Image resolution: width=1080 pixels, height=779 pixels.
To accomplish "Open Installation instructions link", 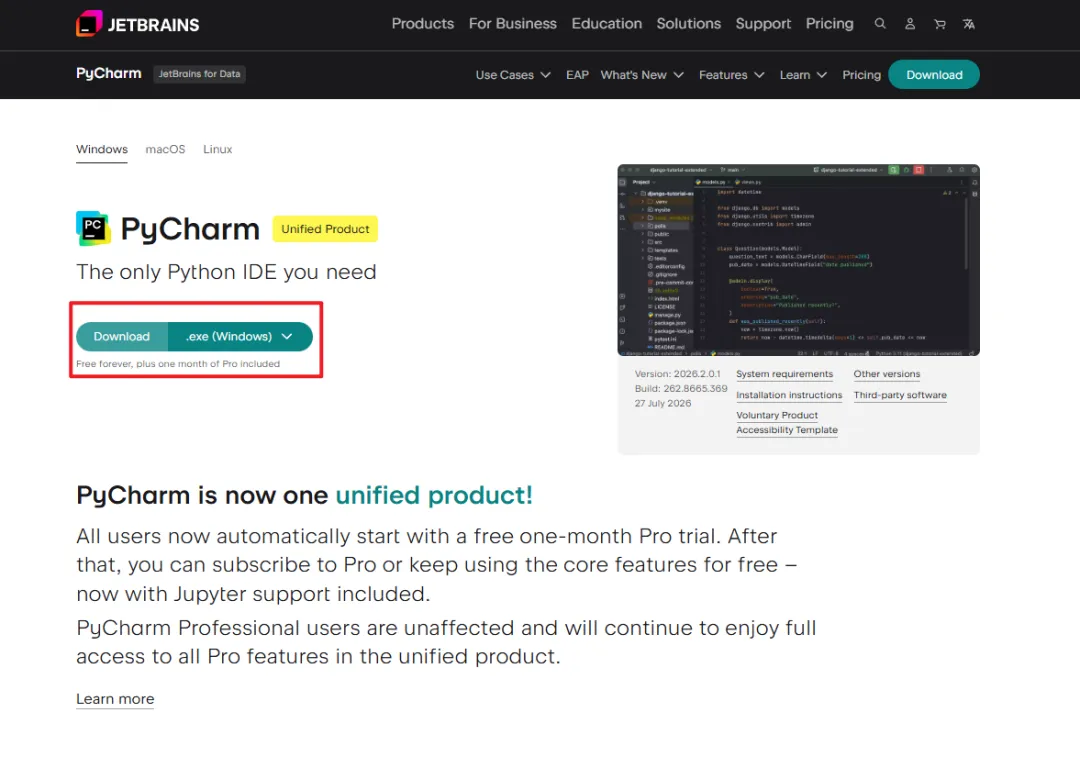I will pos(789,395).
